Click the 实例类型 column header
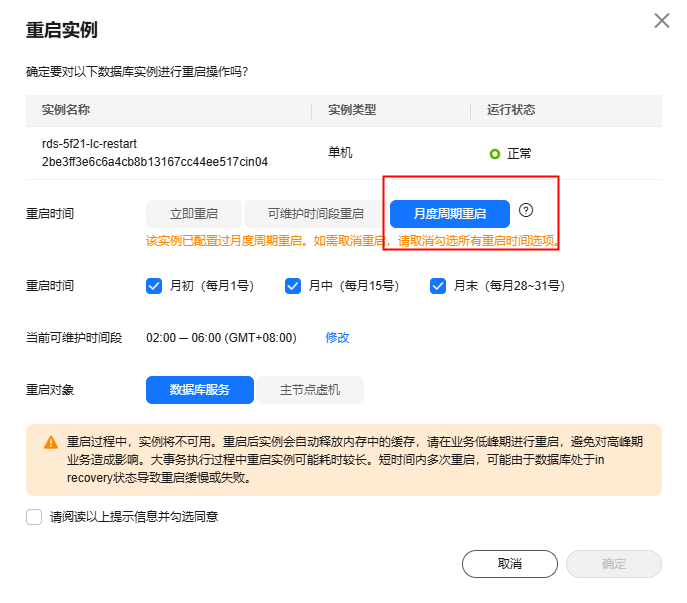687x603 pixels. pyautogui.click(x=352, y=110)
